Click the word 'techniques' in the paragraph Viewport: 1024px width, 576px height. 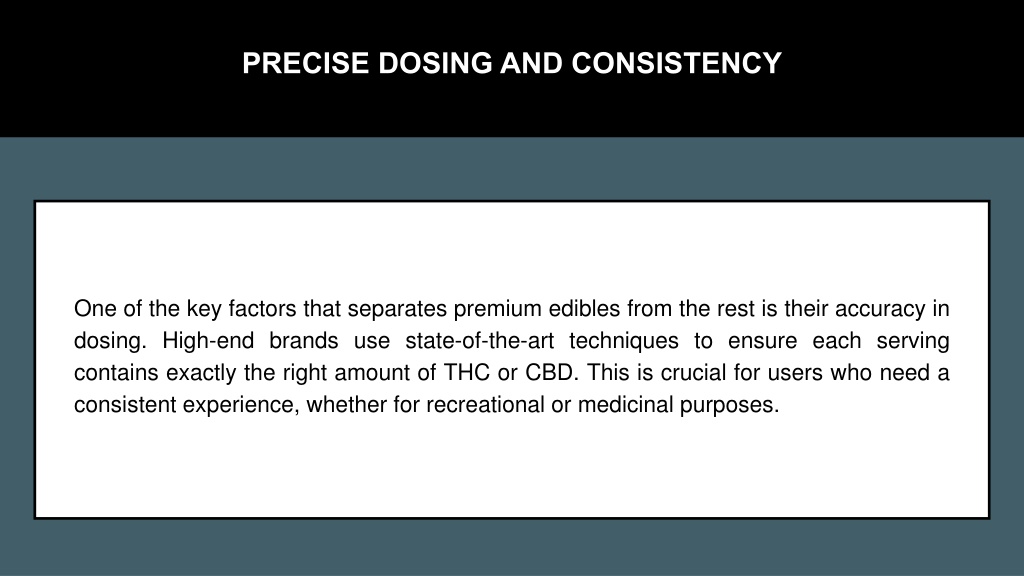pyautogui.click(x=624, y=341)
